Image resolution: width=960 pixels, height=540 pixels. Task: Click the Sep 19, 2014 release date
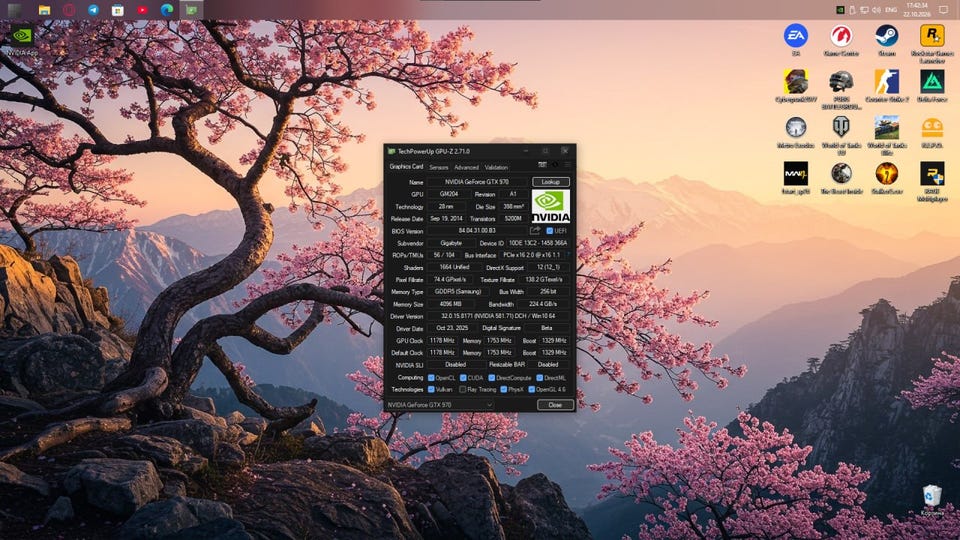pos(446,219)
